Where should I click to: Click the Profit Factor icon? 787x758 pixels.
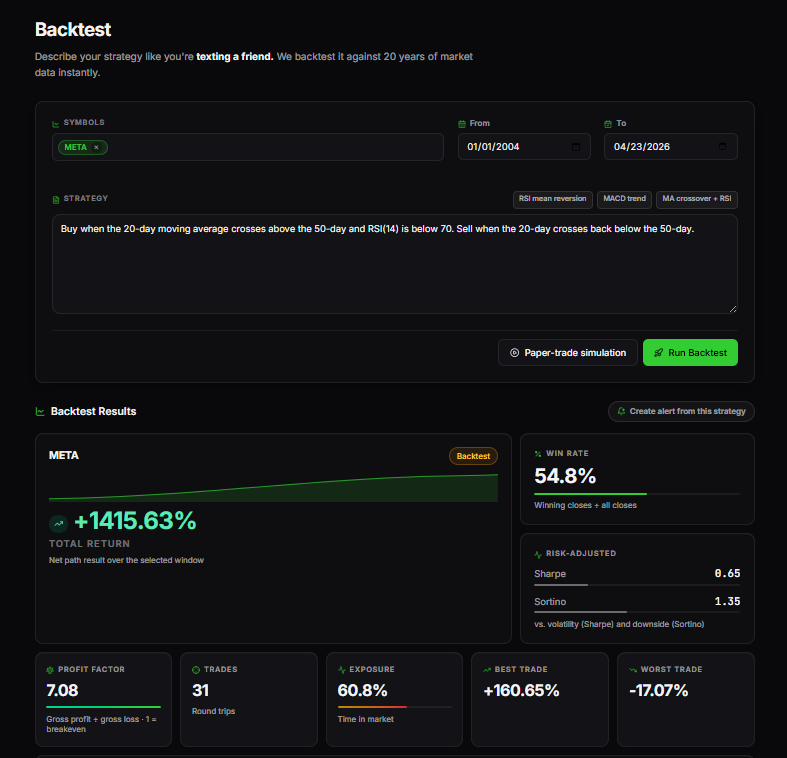pos(50,670)
